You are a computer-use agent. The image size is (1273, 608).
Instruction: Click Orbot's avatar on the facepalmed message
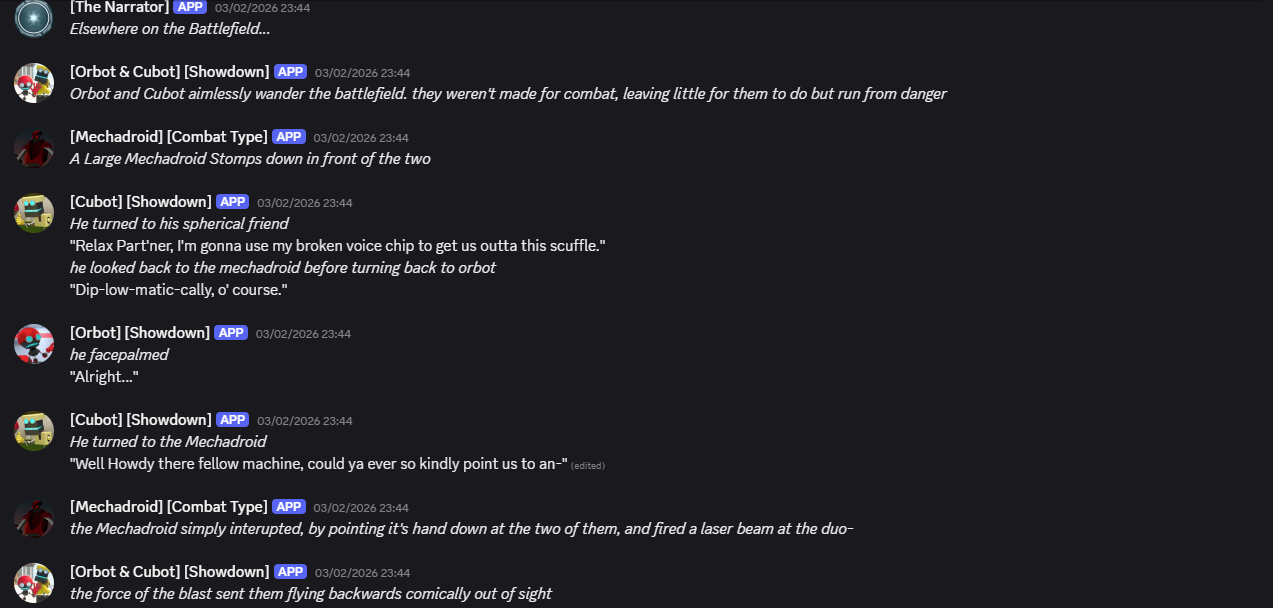(34, 344)
